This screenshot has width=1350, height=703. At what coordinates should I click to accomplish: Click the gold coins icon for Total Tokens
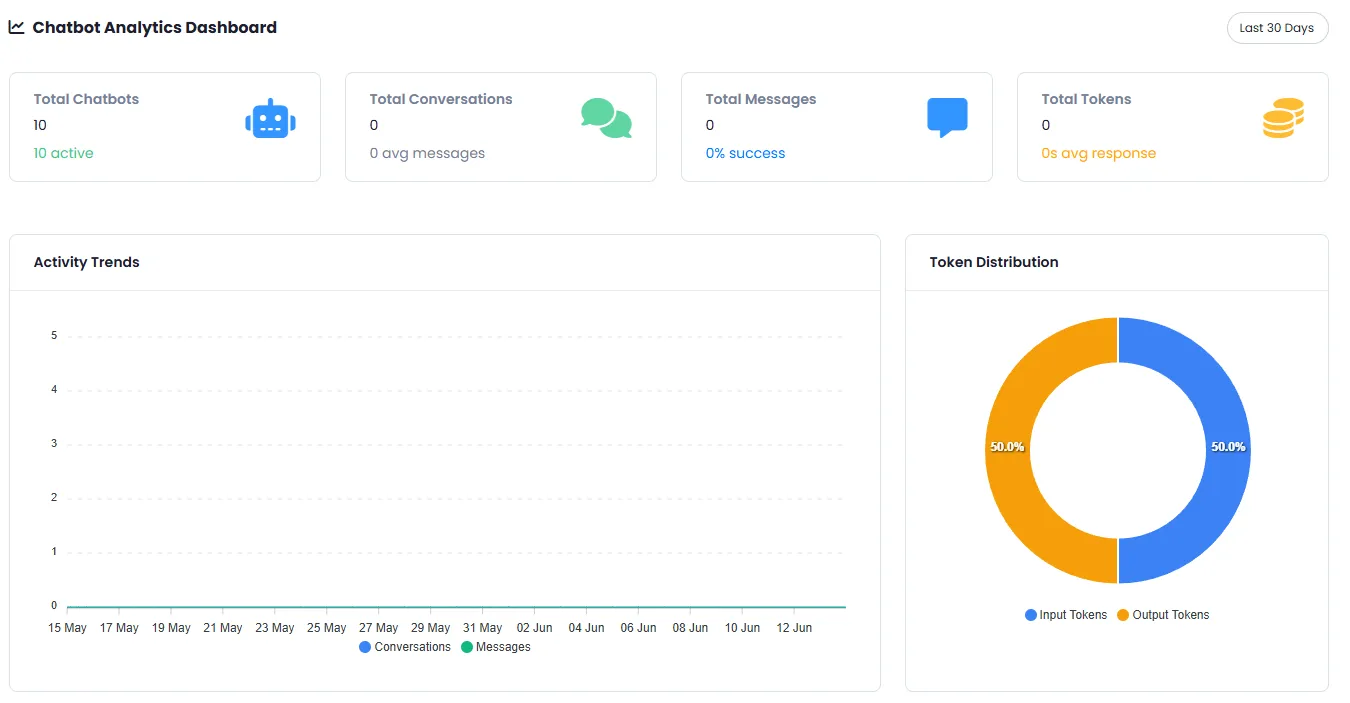coord(1283,118)
